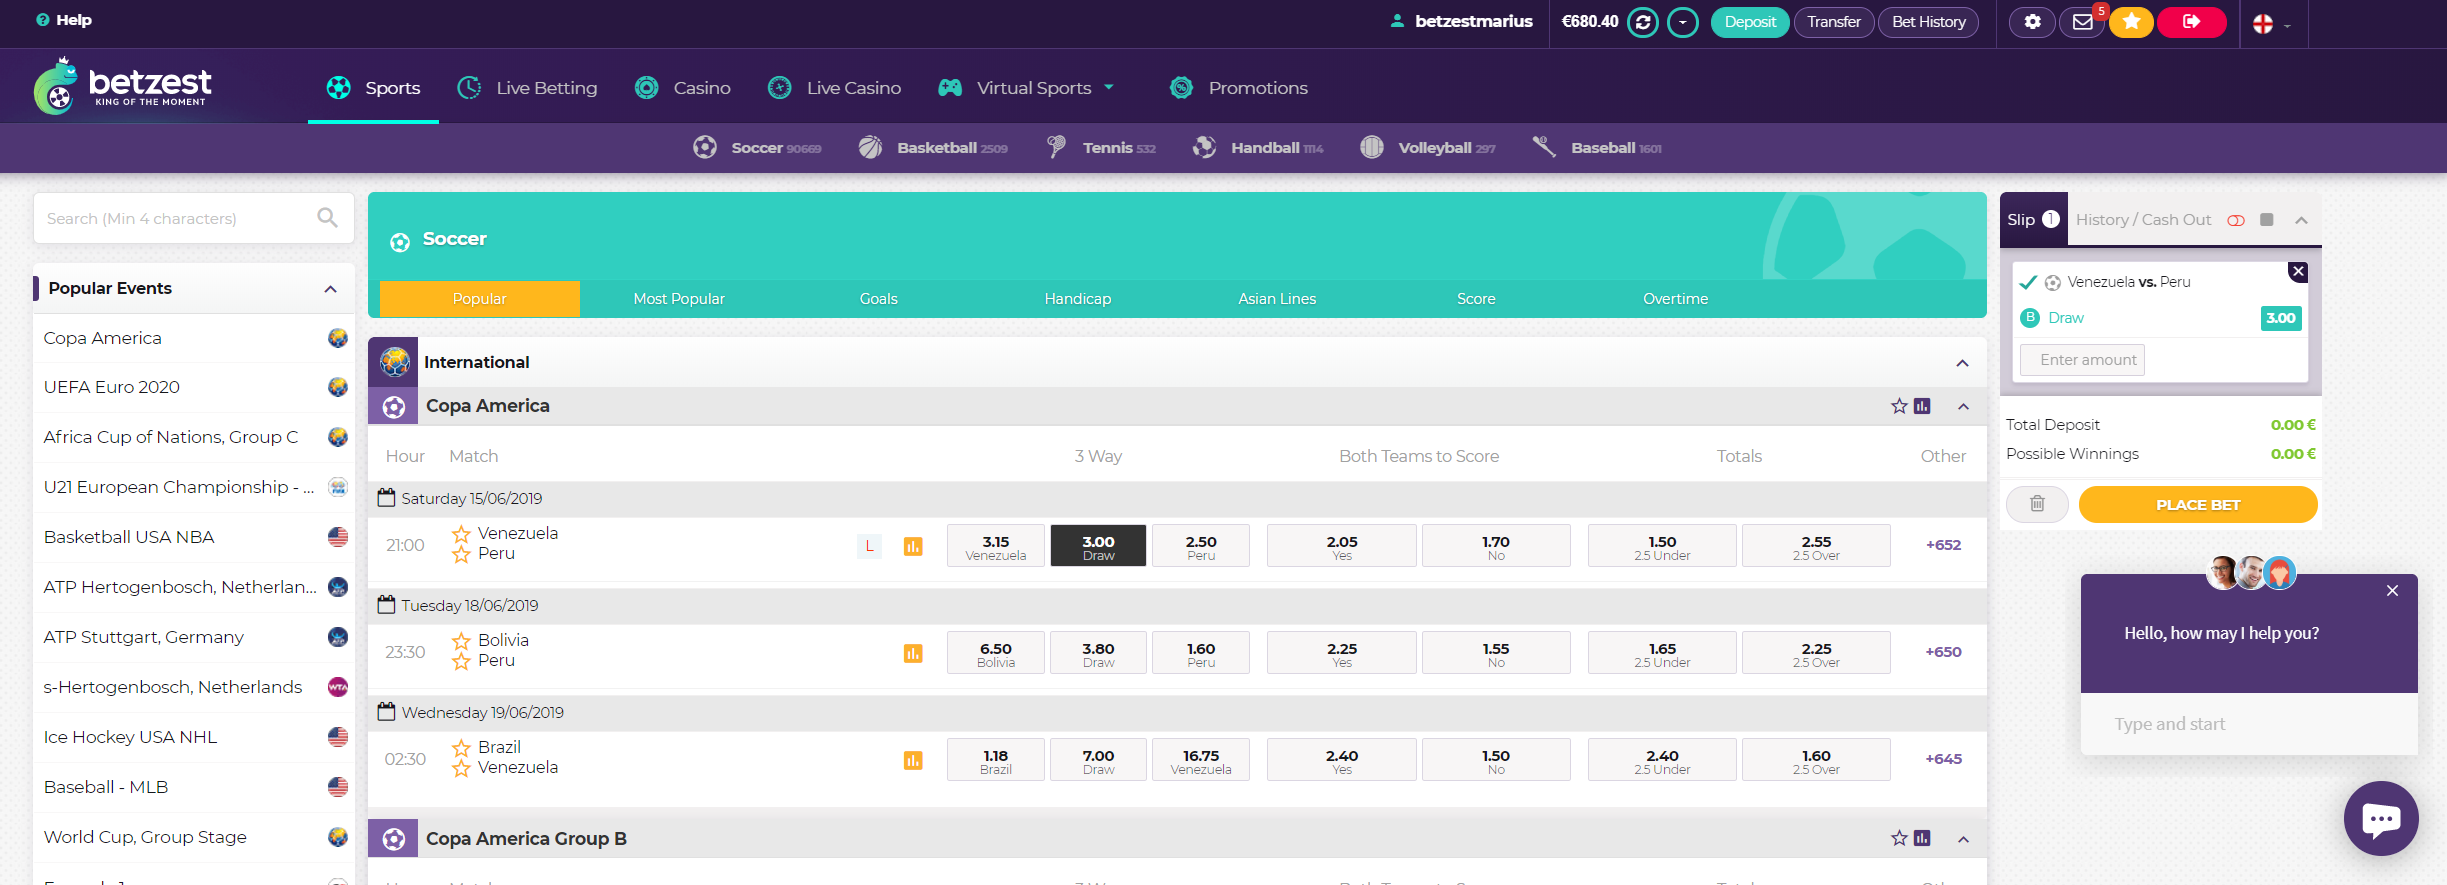This screenshot has height=885, width=2447.
Task: Open the History / Cash Out tab
Action: pos(2142,220)
